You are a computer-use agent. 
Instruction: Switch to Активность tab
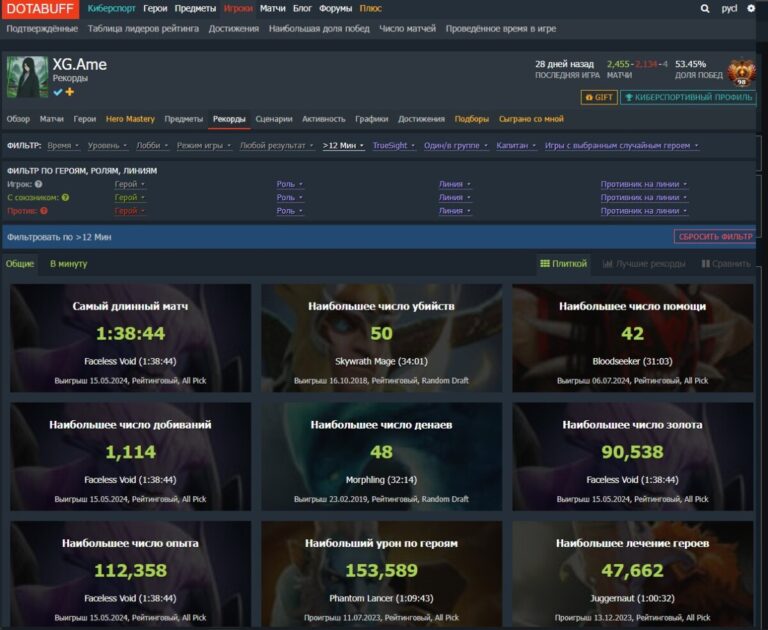point(323,119)
